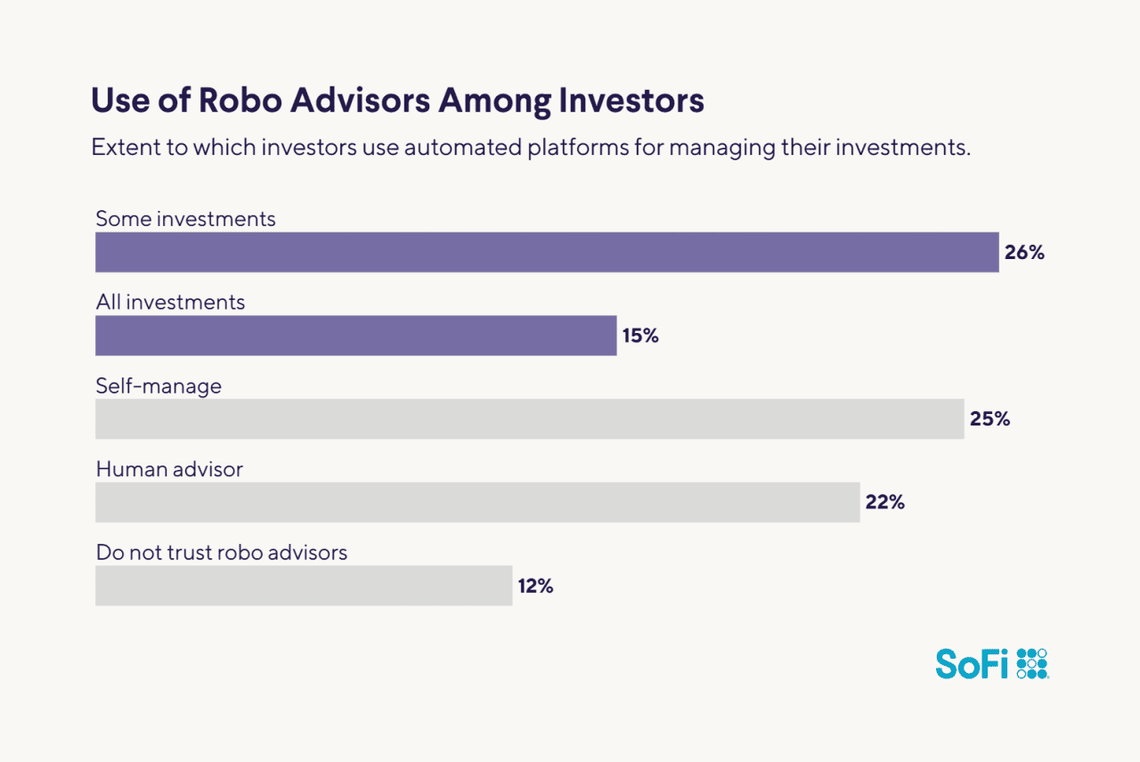
Task: Select the 25% value label
Action: tap(989, 419)
